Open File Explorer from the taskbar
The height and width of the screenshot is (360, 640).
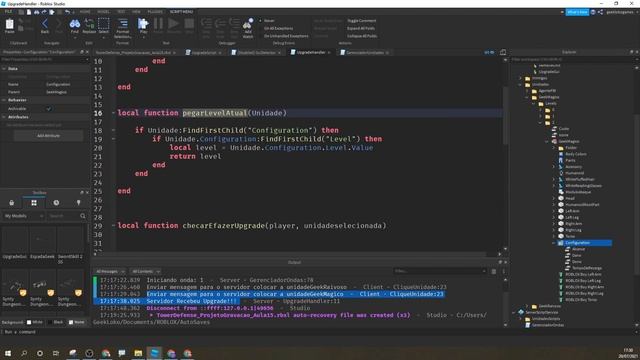pos(138,353)
